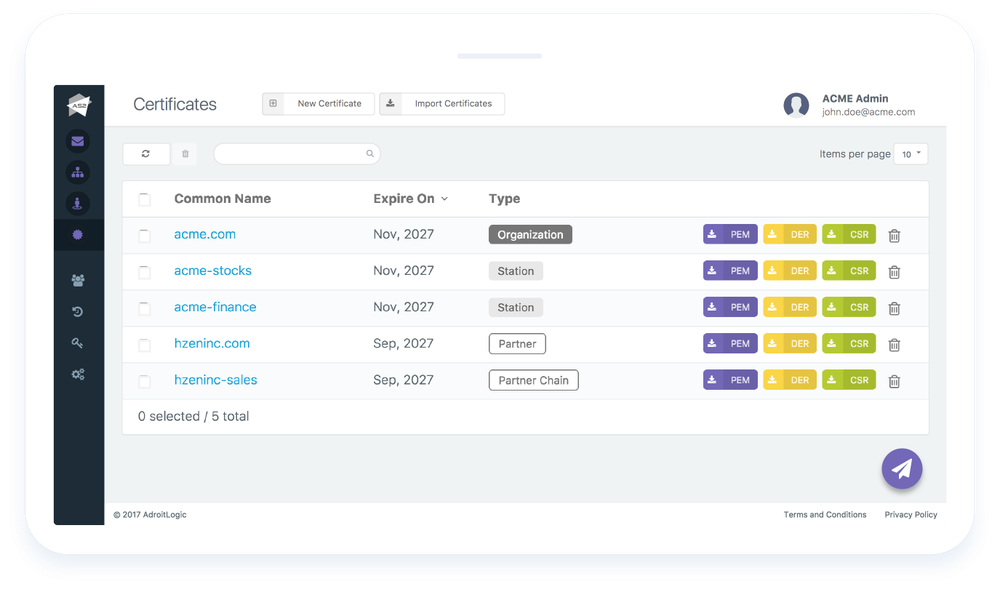Open the stations sidebar icon
Viewport: 1000px width, 592px height.
coord(77,204)
